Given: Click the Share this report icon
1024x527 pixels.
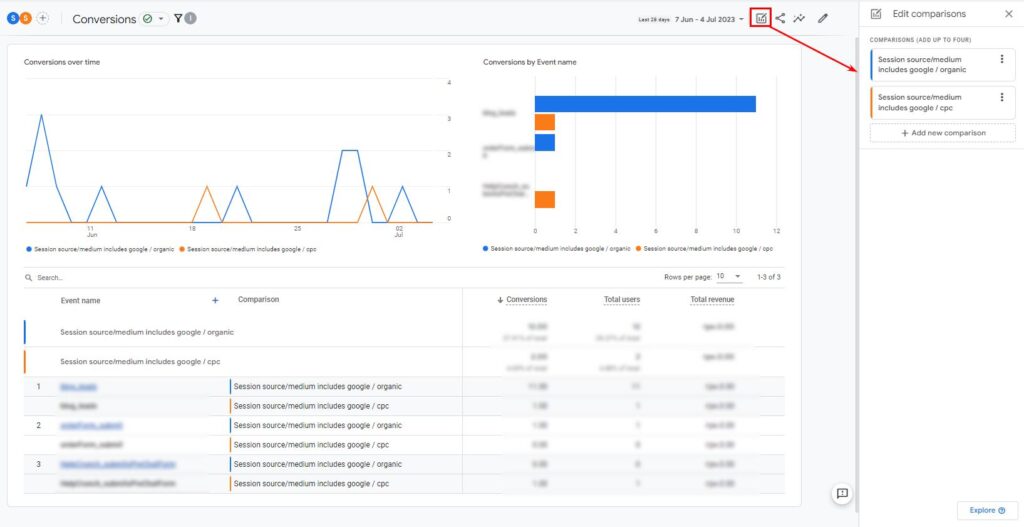Looking at the screenshot, I should pos(780,18).
